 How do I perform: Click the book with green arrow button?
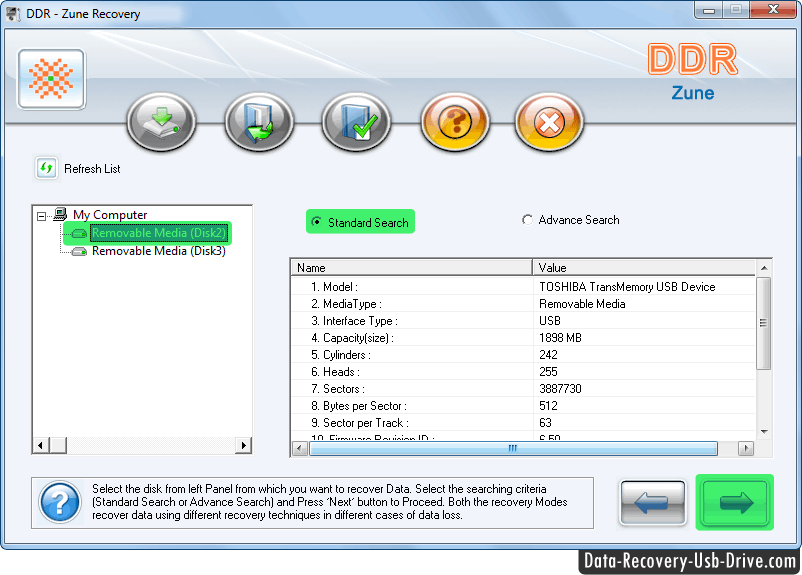[x=259, y=122]
